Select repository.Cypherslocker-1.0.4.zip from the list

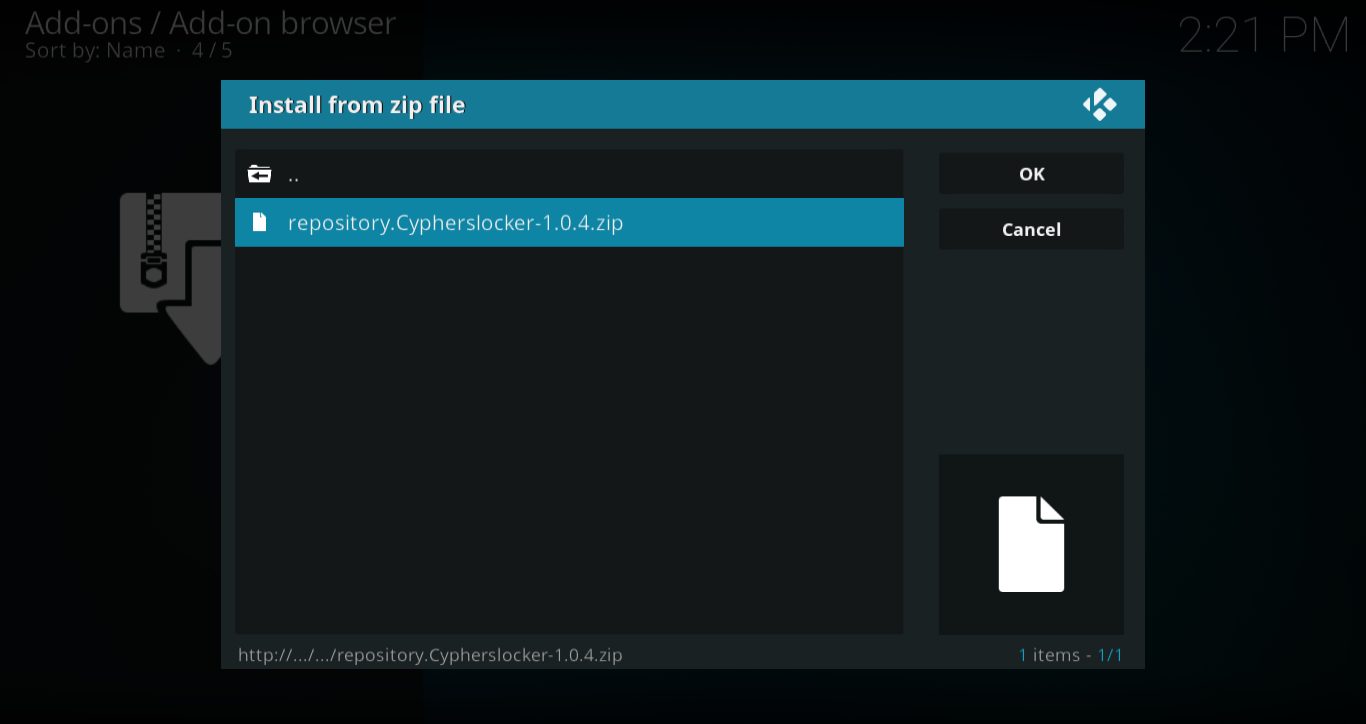569,222
